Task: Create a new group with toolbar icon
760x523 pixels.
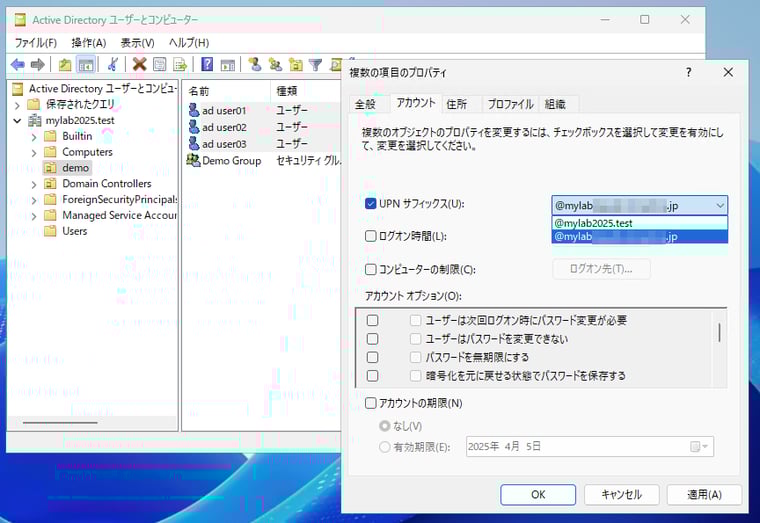Action: click(275, 64)
